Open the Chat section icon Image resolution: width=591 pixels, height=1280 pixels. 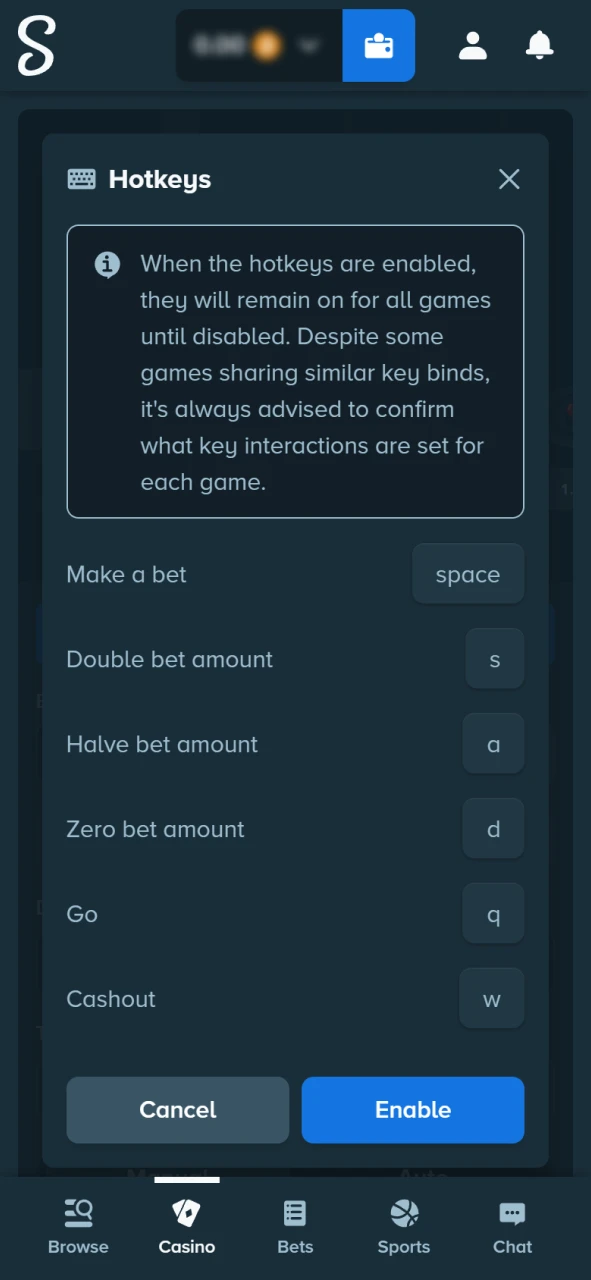point(512,1222)
